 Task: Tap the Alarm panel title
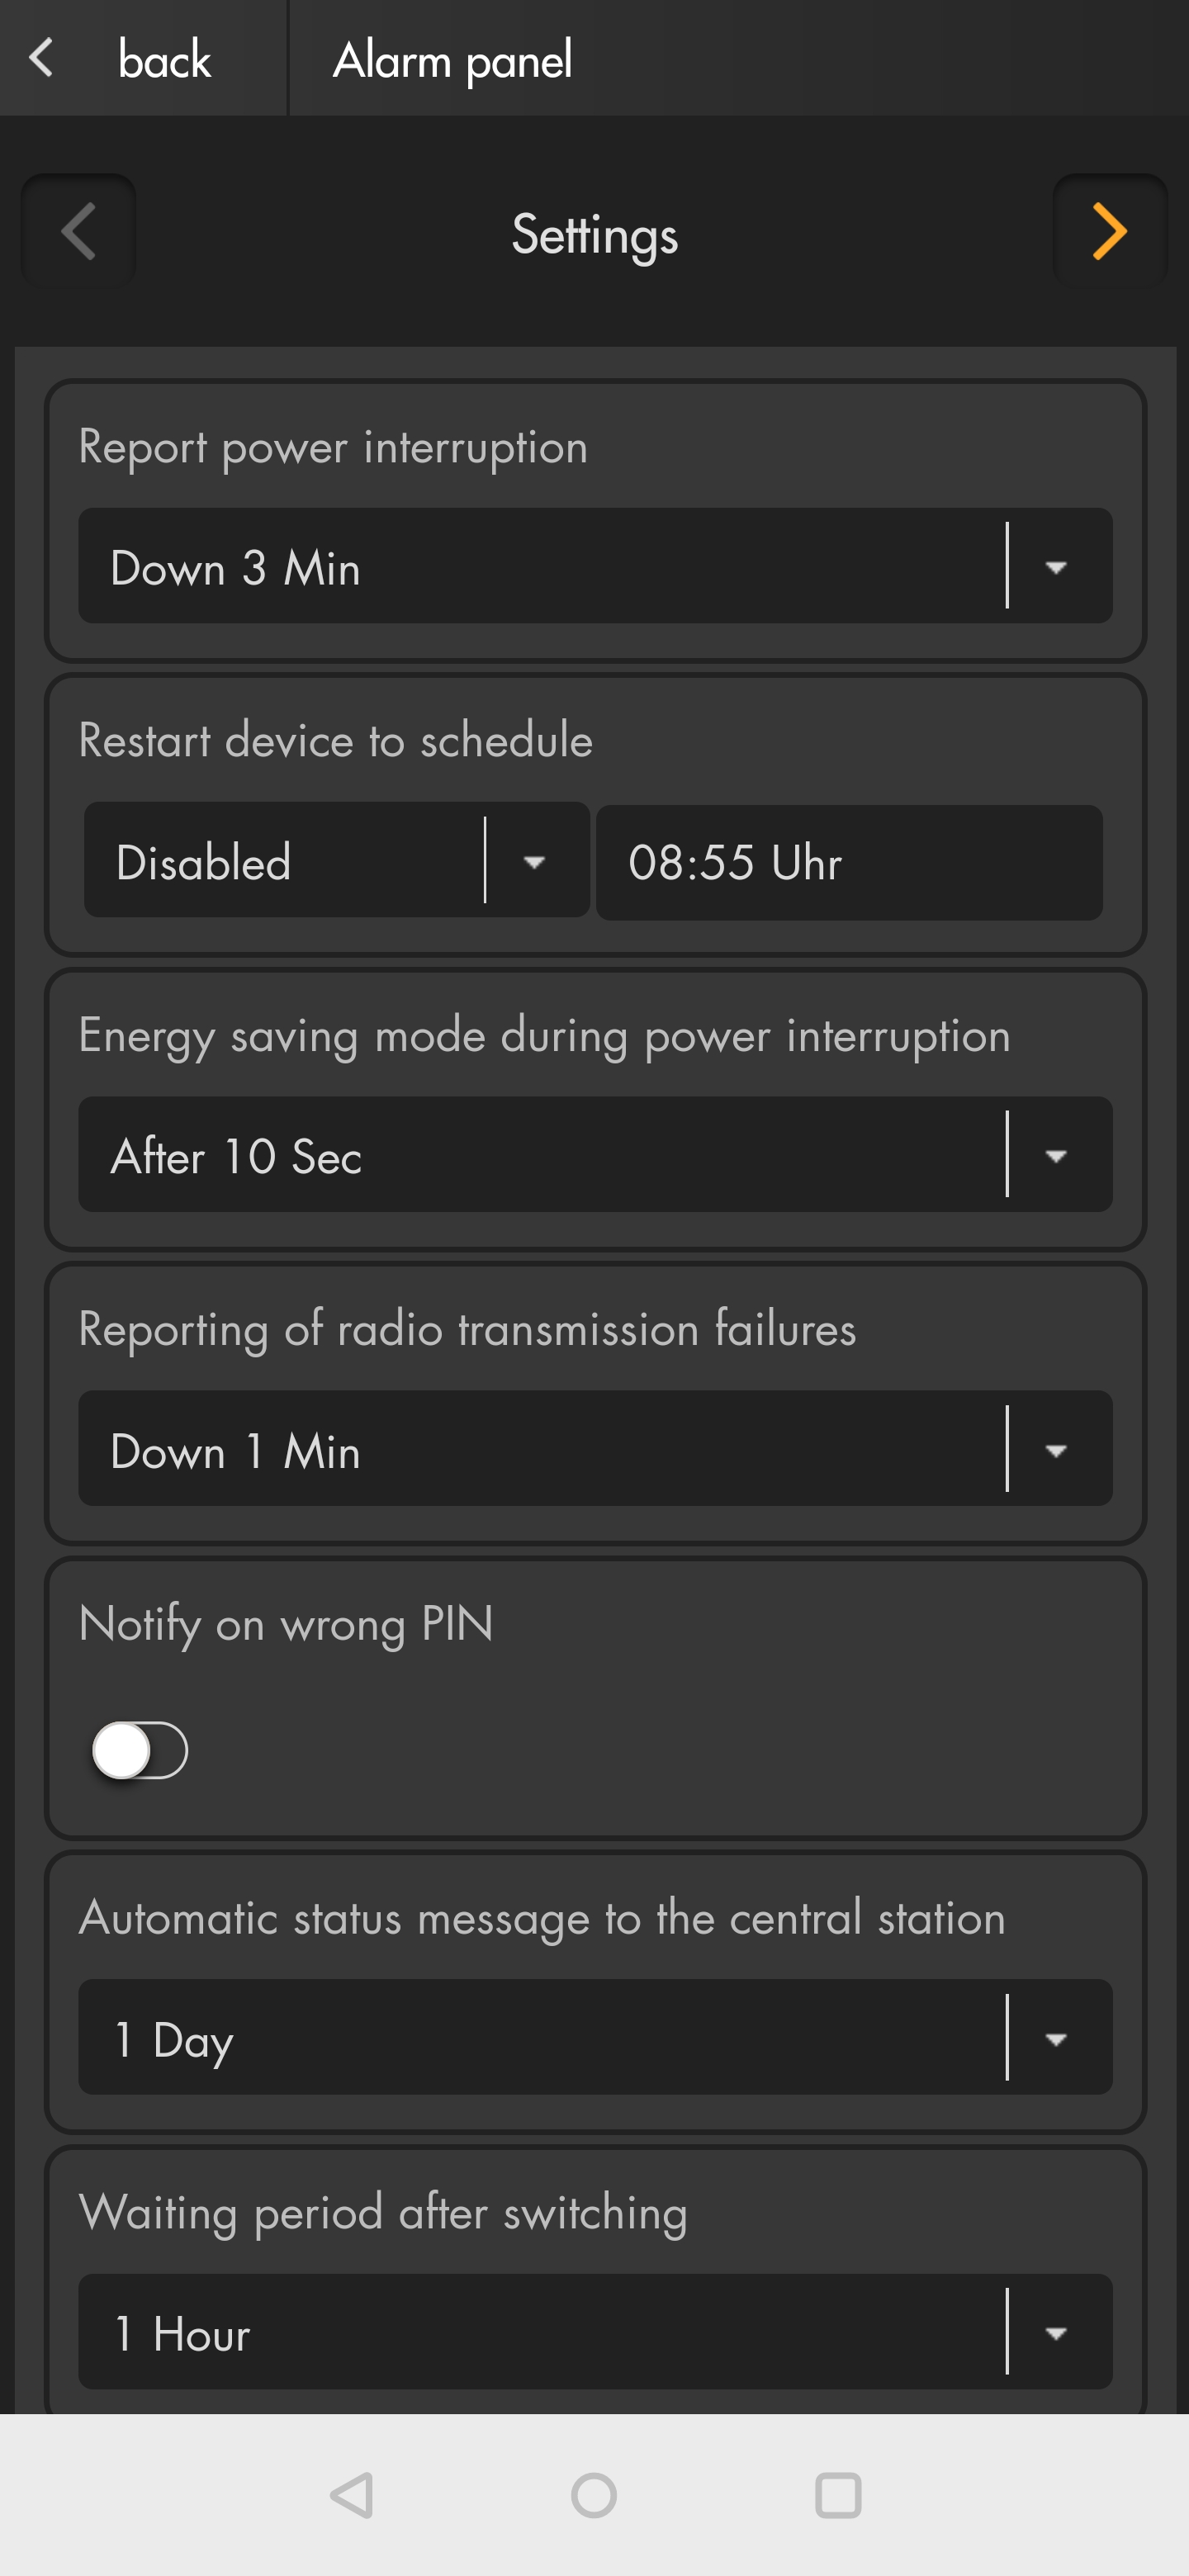pos(452,60)
